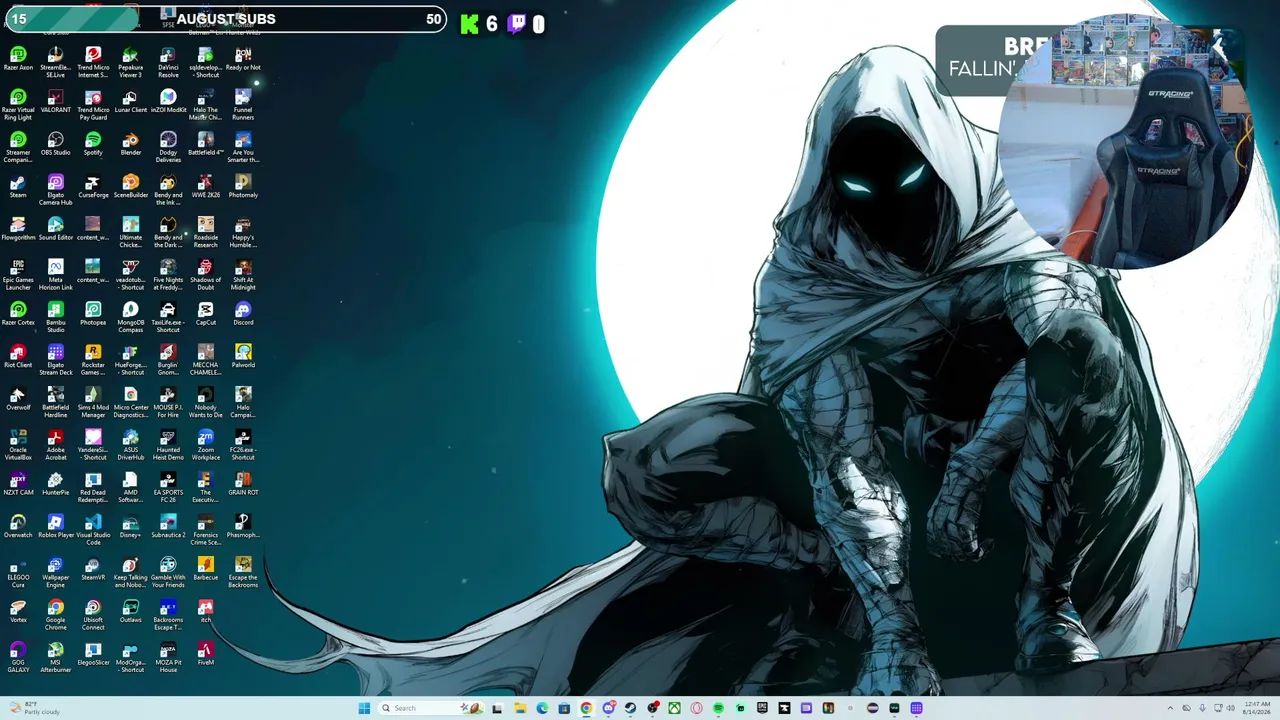Select the MongoDB Compass icon
This screenshot has width=1280, height=720.
[x=130, y=317]
